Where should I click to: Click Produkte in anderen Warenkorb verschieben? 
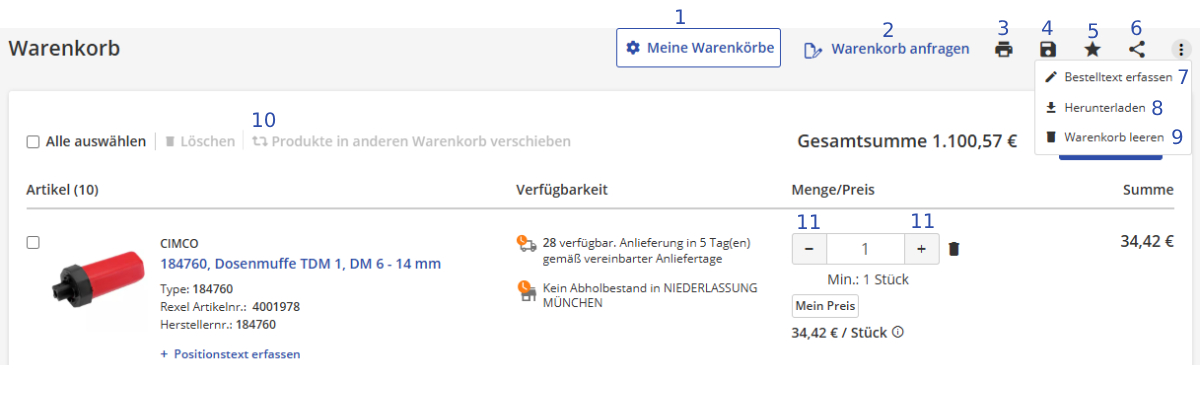click(411, 142)
